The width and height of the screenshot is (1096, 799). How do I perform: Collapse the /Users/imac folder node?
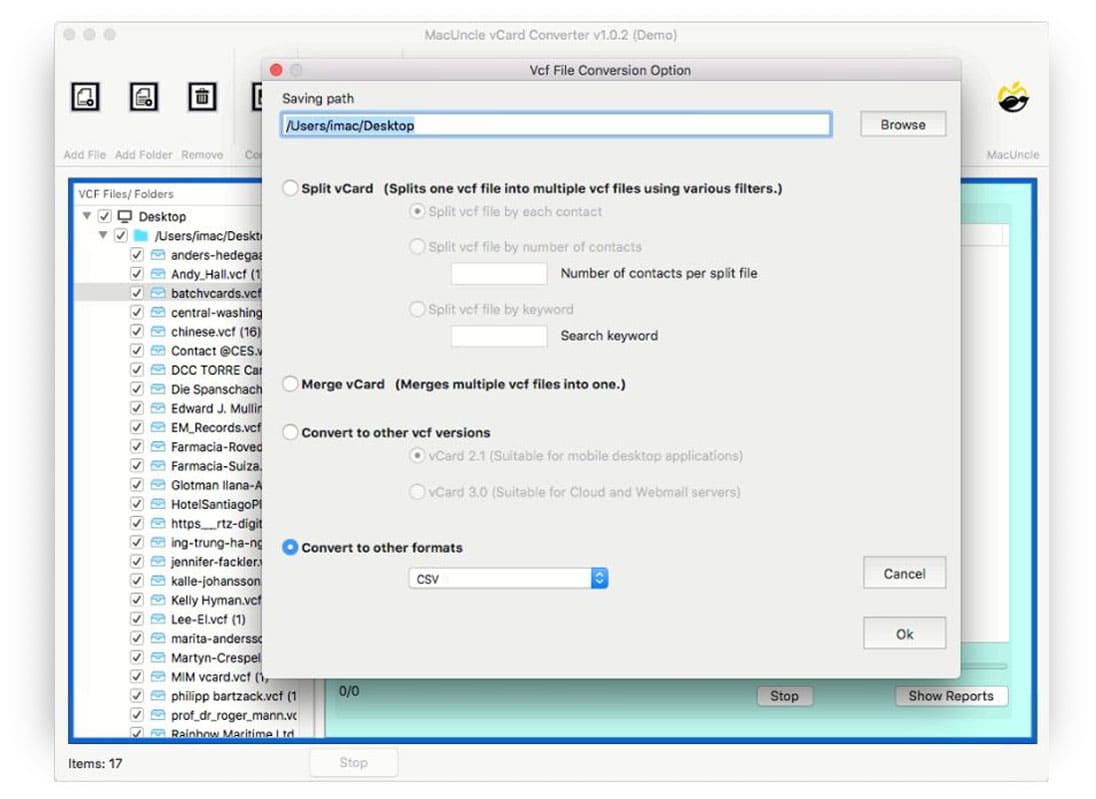click(103, 235)
